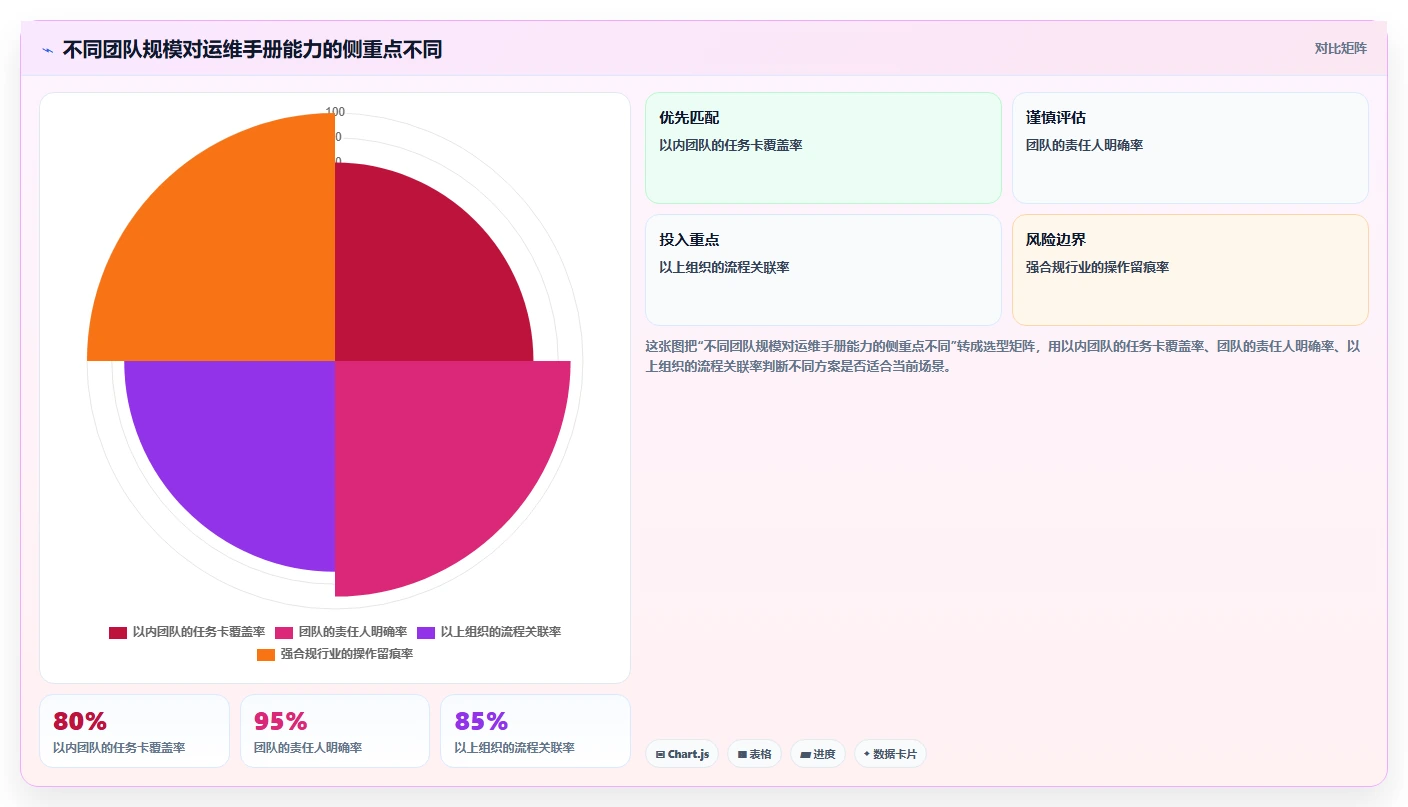Toggle legend item 以上组织的流程关联率

[489, 632]
